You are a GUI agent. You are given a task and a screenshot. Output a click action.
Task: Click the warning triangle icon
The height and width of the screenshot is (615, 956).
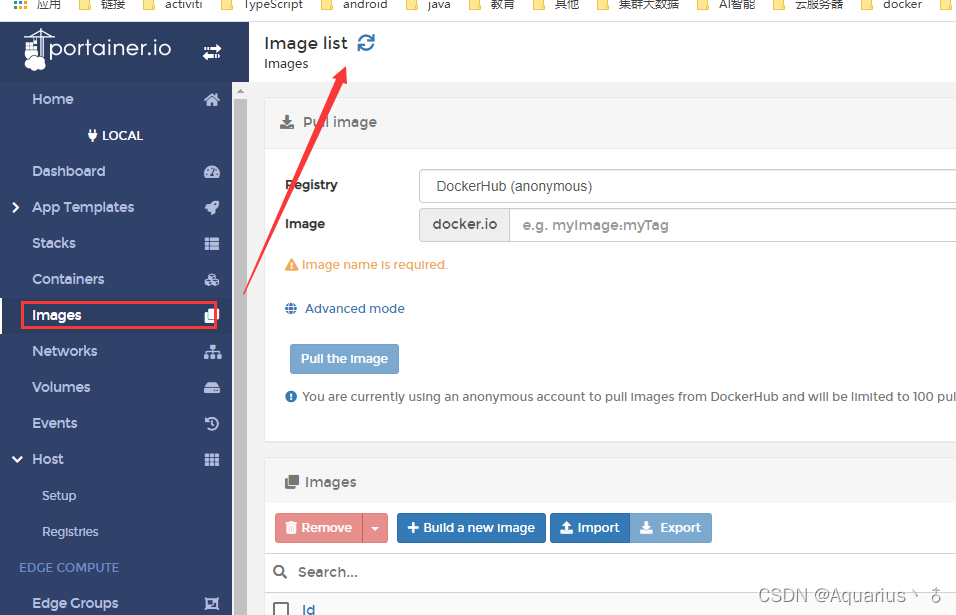tap(291, 265)
